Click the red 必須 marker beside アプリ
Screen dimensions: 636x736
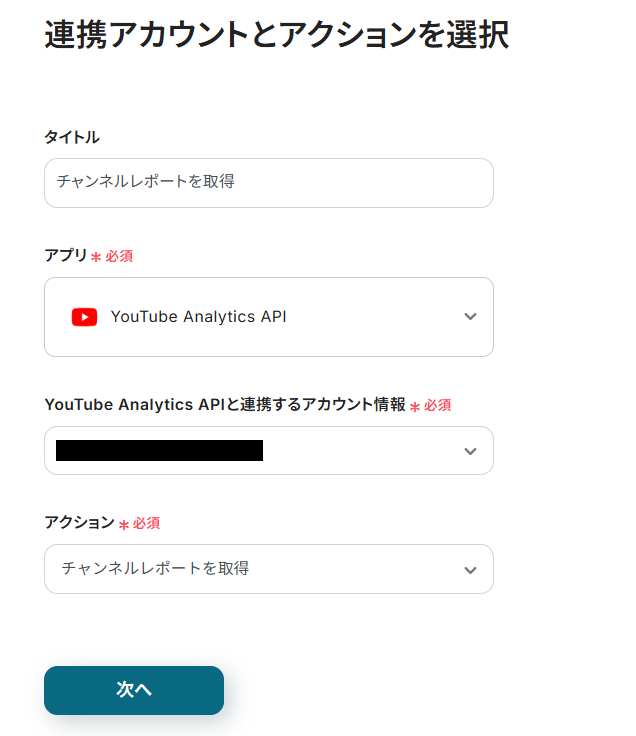[119, 257]
